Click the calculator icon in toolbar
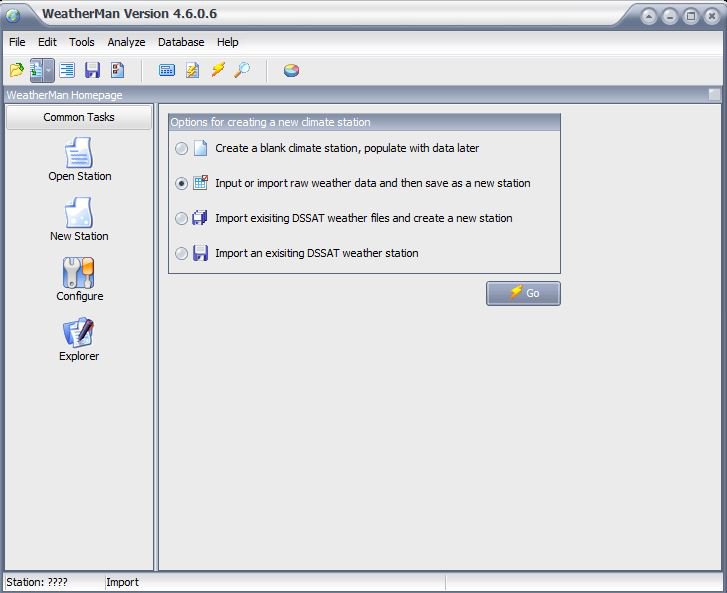Viewport: 727px width, 593px height. (167, 70)
